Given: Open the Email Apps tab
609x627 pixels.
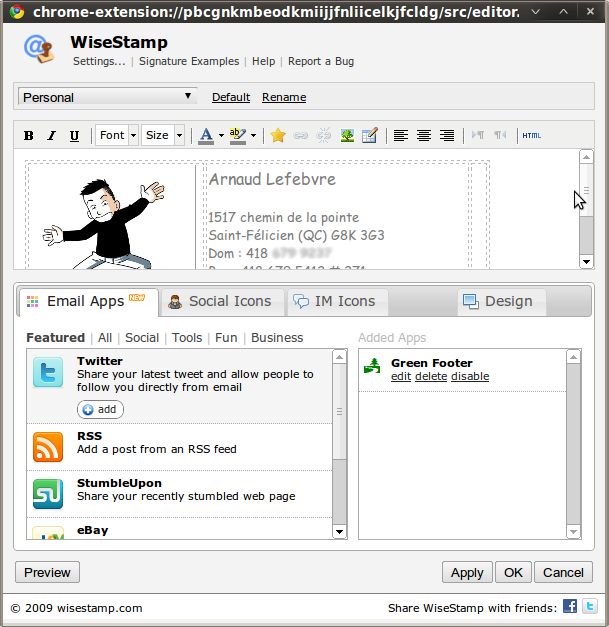Looking at the screenshot, I should click(89, 302).
